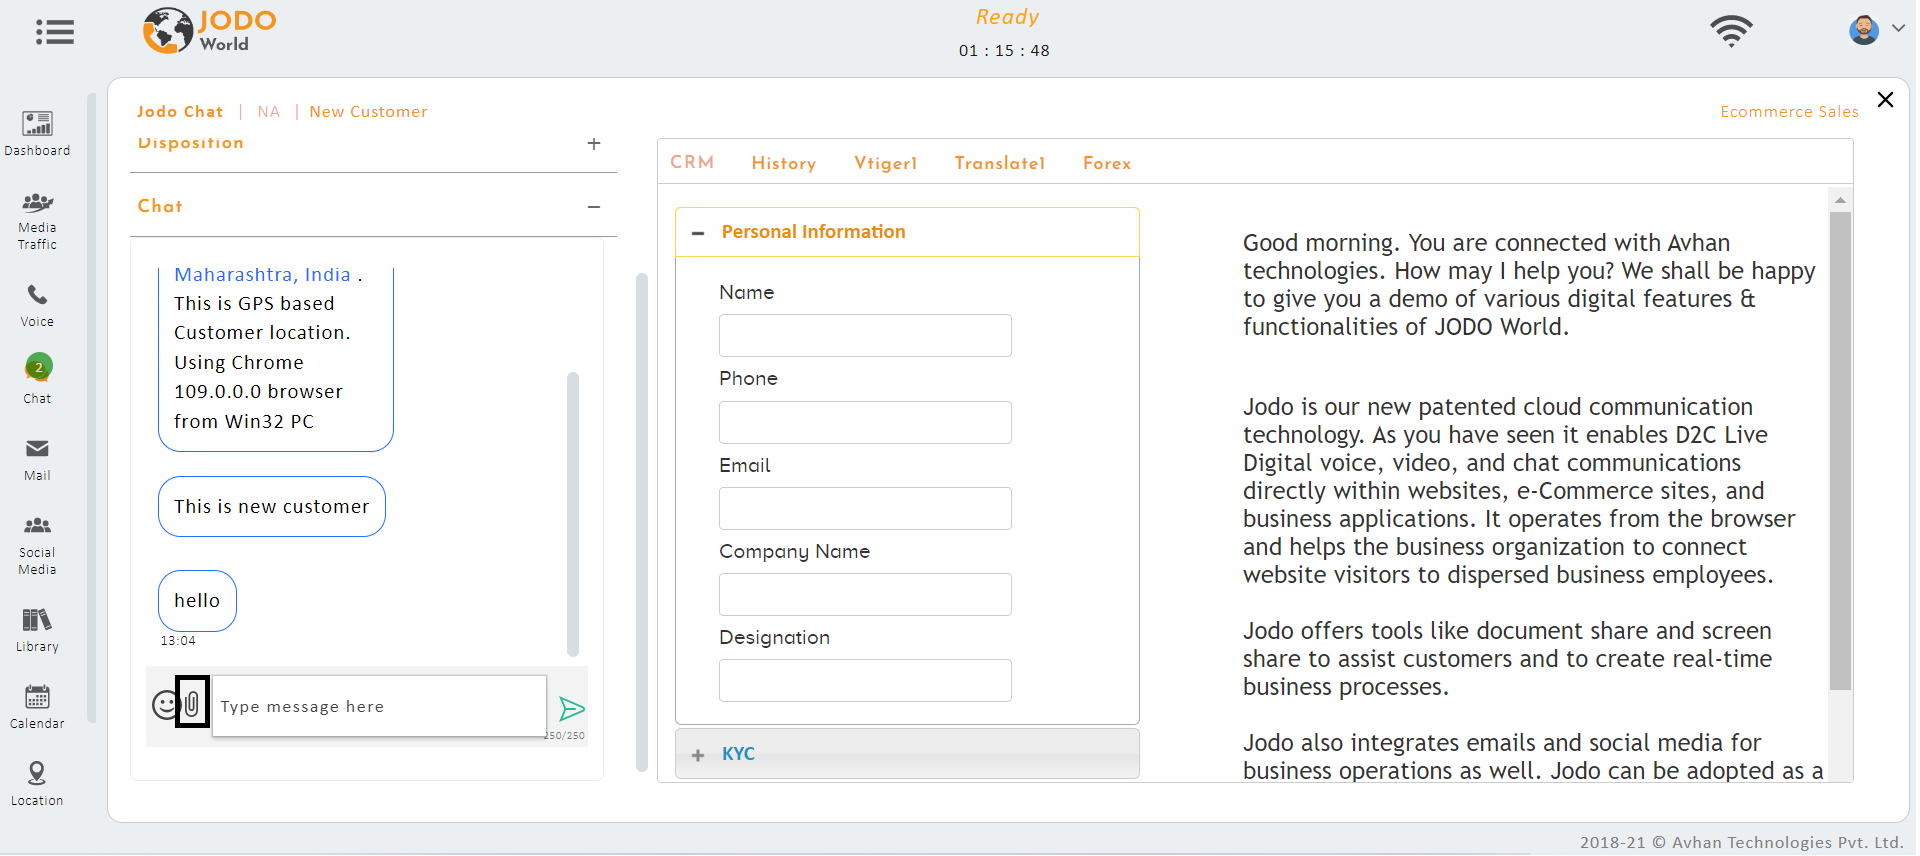Switch to the Translate1 tab
This screenshot has height=856, width=1920.
(x=1000, y=163)
